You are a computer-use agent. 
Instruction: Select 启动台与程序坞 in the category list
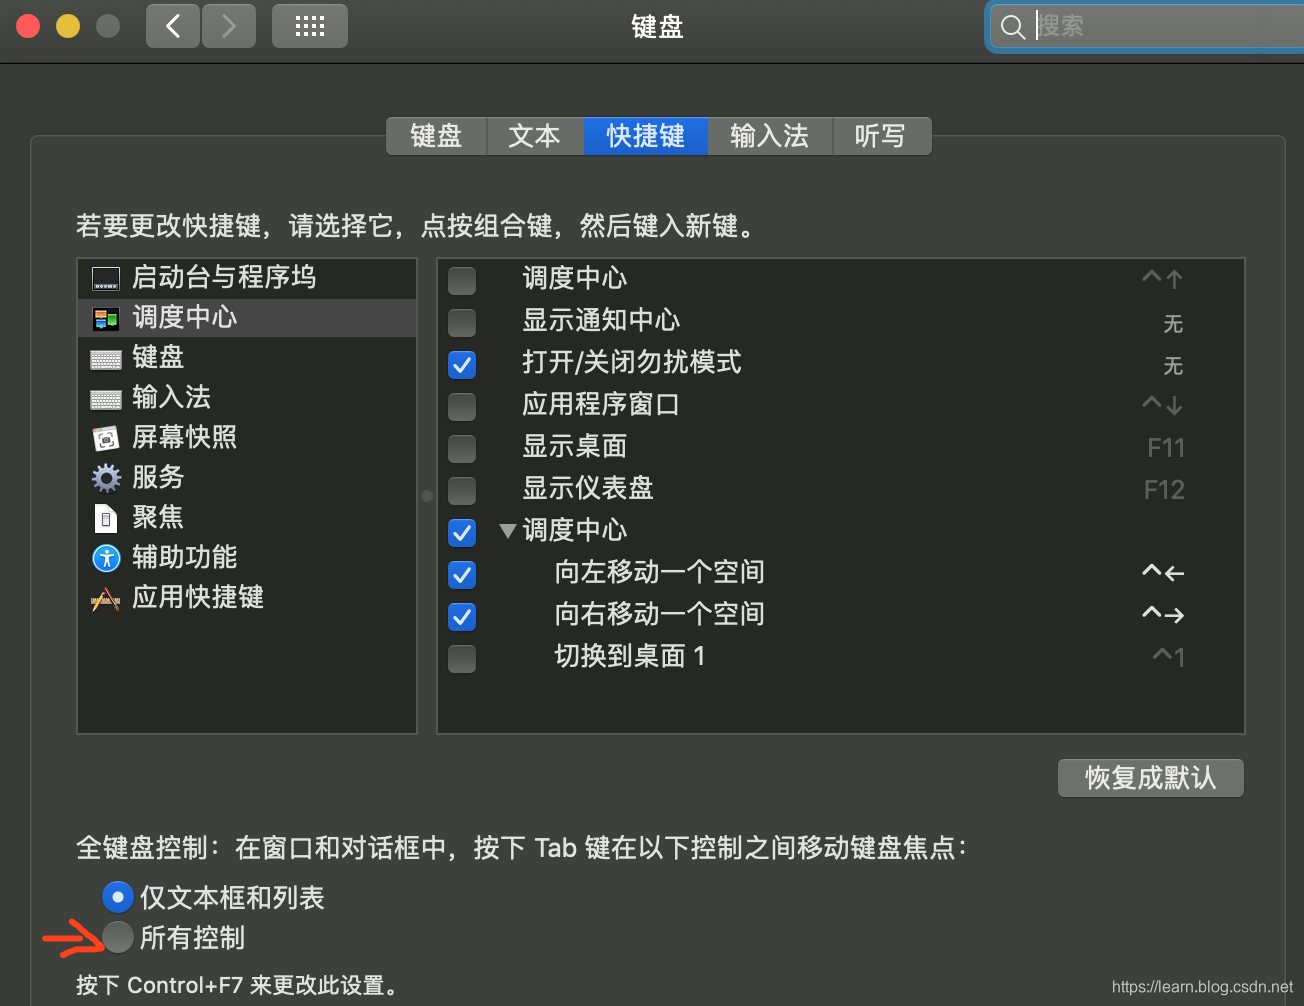click(x=247, y=278)
